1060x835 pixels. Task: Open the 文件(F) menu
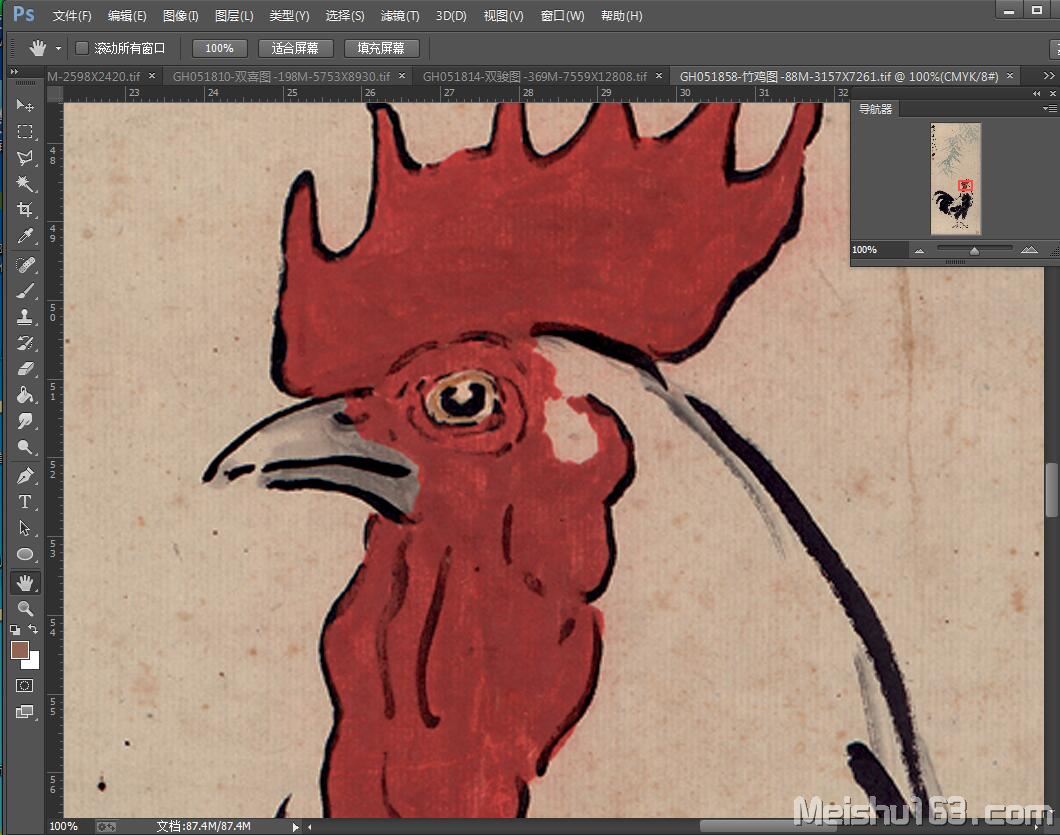tap(72, 16)
